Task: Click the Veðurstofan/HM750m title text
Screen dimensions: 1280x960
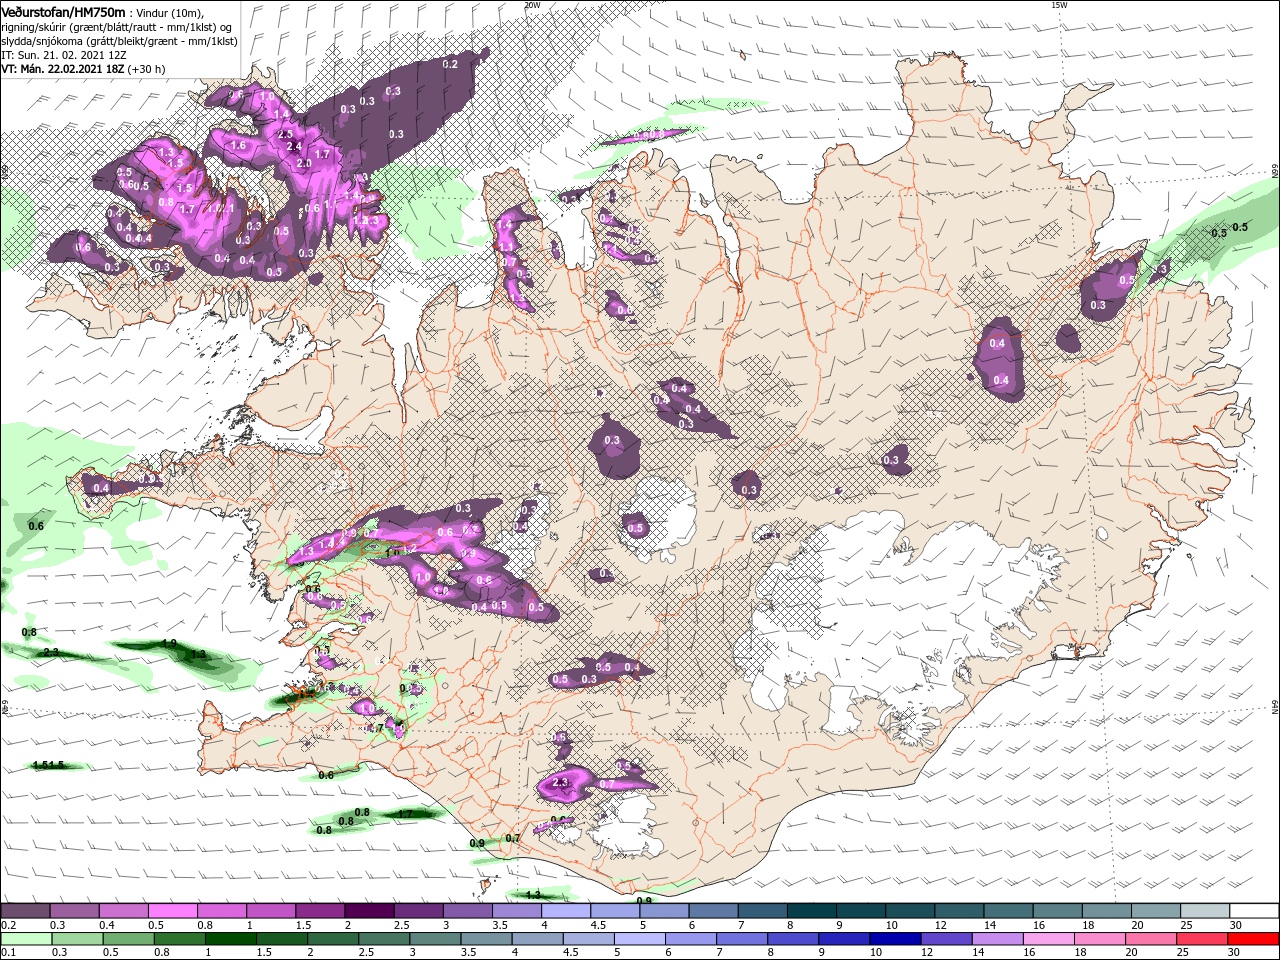Action: 63,12
